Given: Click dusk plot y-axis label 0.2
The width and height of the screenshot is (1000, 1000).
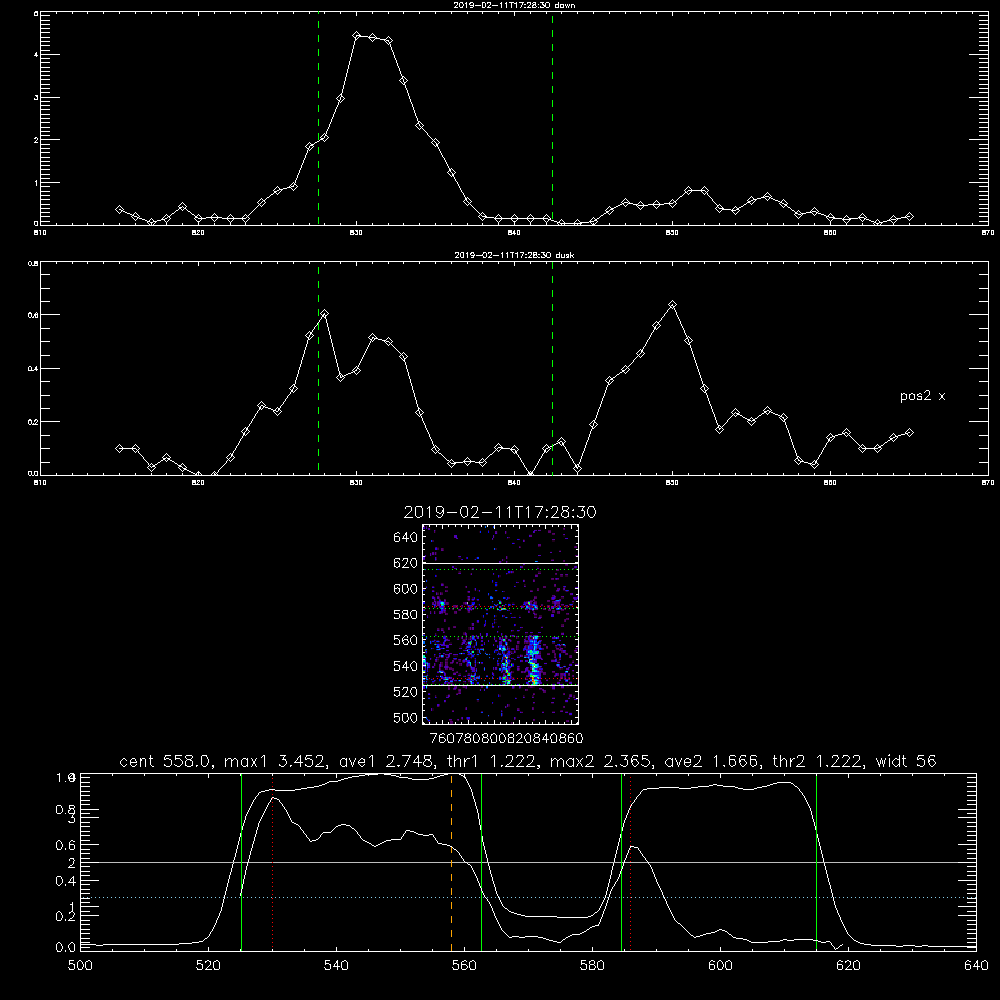Looking at the screenshot, I should coord(34,422).
